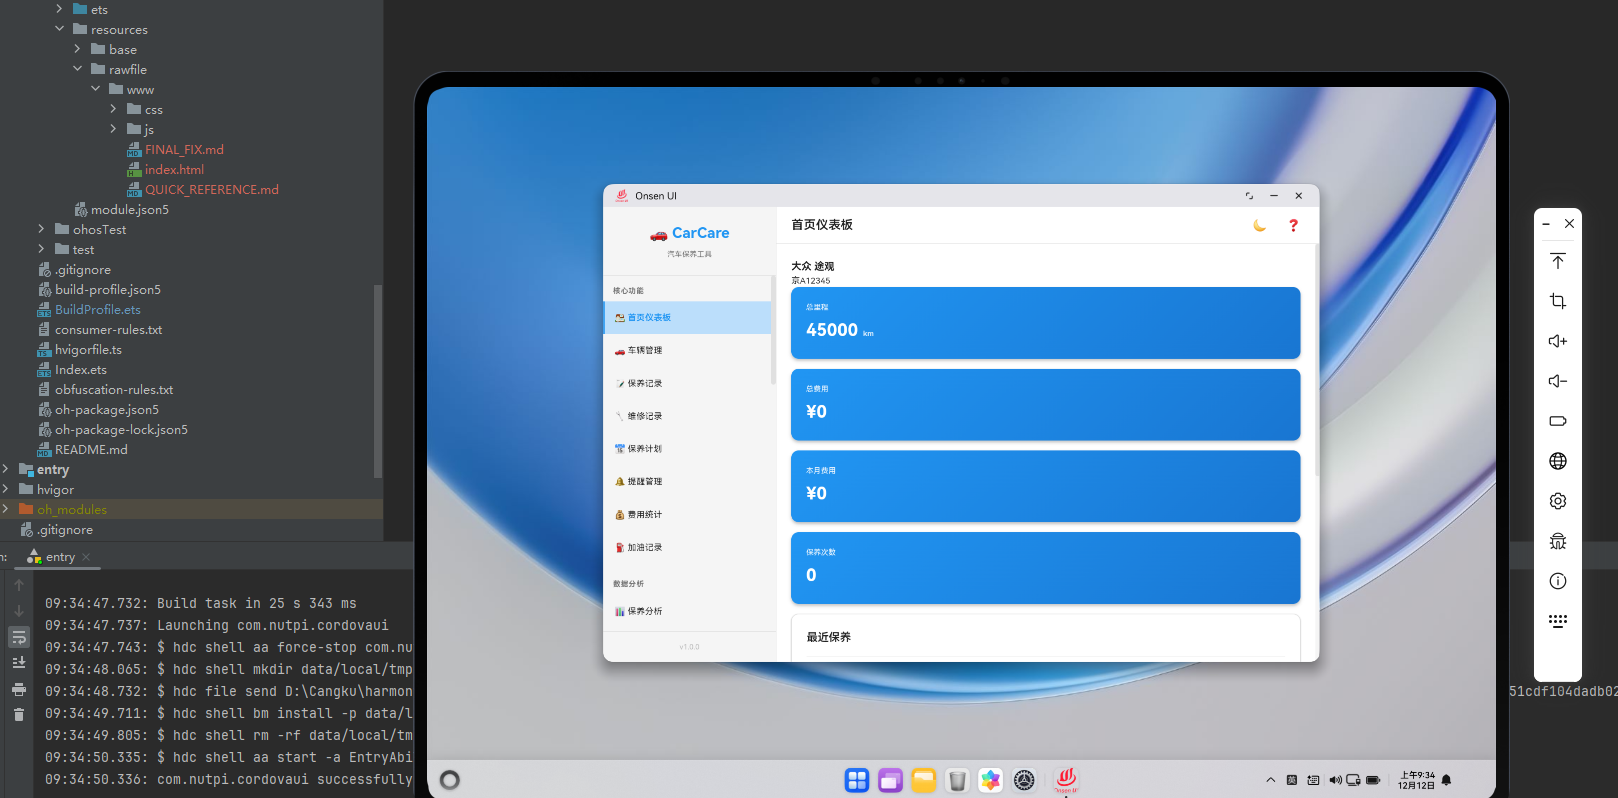The image size is (1618, 798).
Task: Open yellow Files icon in dock
Action: pos(923,781)
